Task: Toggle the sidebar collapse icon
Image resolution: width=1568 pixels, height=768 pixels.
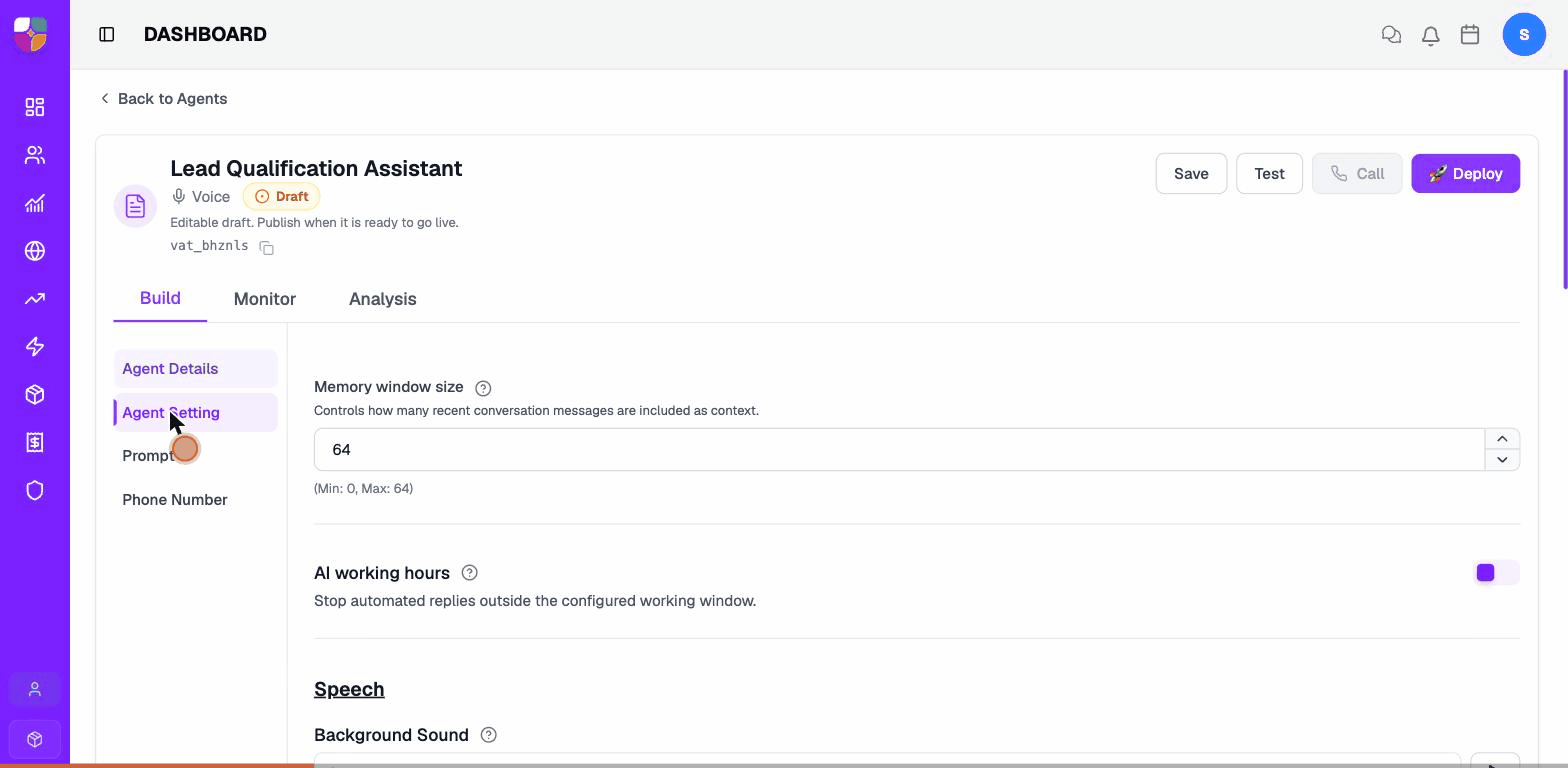Action: click(x=107, y=34)
